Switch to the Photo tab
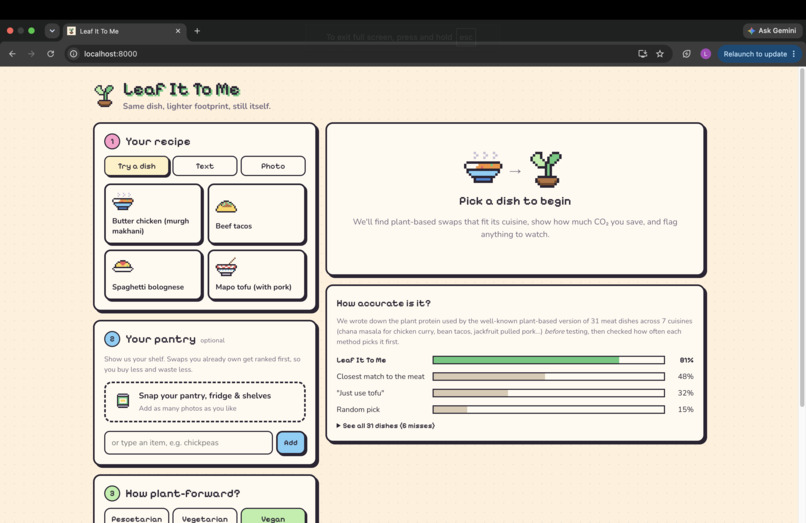This screenshot has width=806, height=523. [273, 166]
